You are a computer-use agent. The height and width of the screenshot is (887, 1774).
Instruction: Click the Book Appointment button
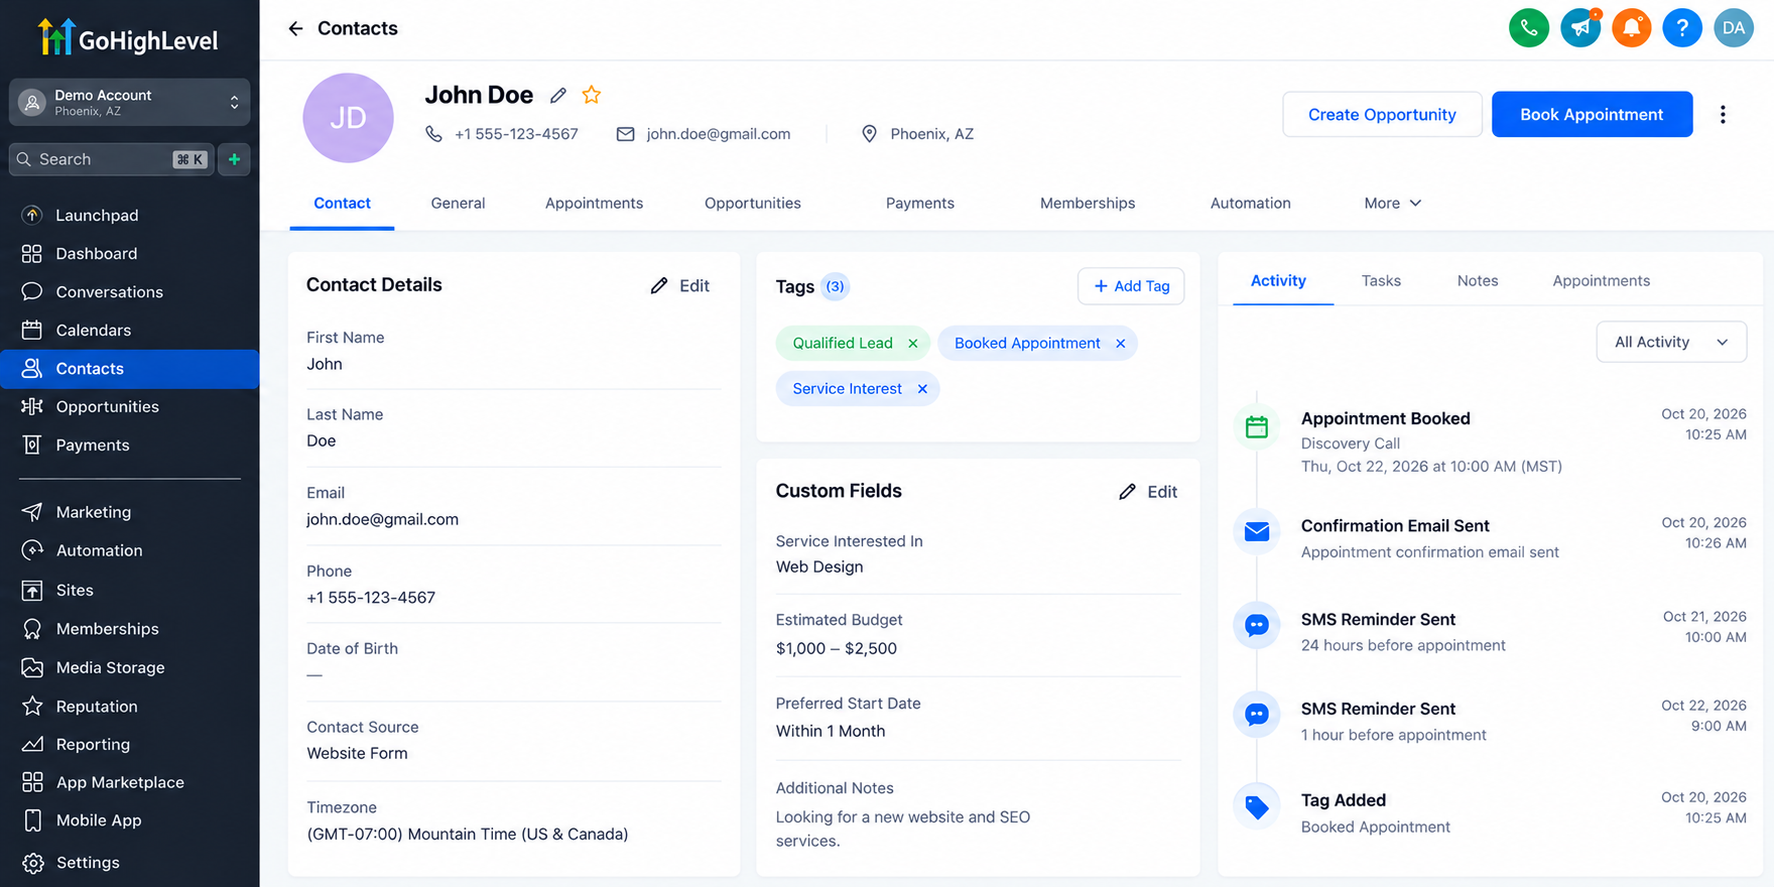point(1592,115)
